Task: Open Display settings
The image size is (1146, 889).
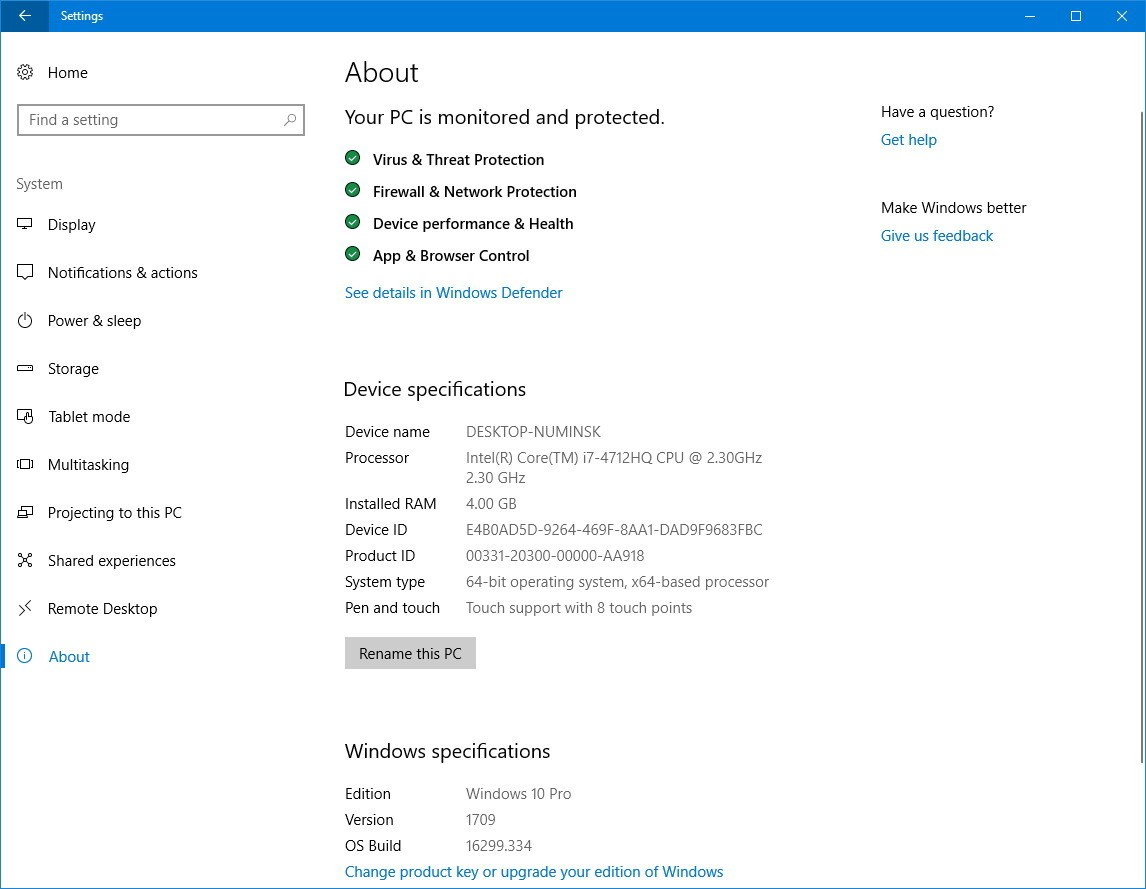Action: [71, 225]
